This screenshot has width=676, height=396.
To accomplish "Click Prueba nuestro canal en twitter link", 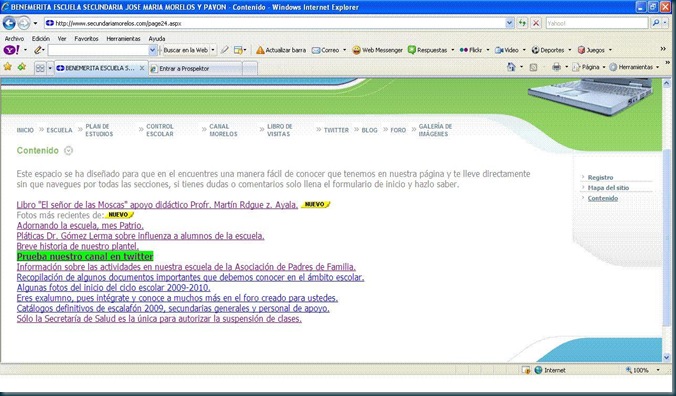I will click(85, 256).
